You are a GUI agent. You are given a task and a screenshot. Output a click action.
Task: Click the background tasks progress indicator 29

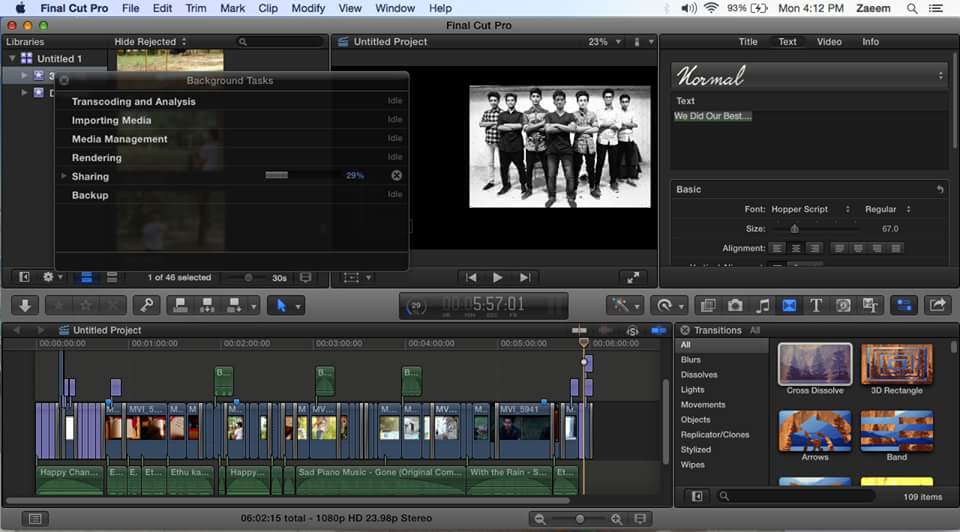pos(416,305)
